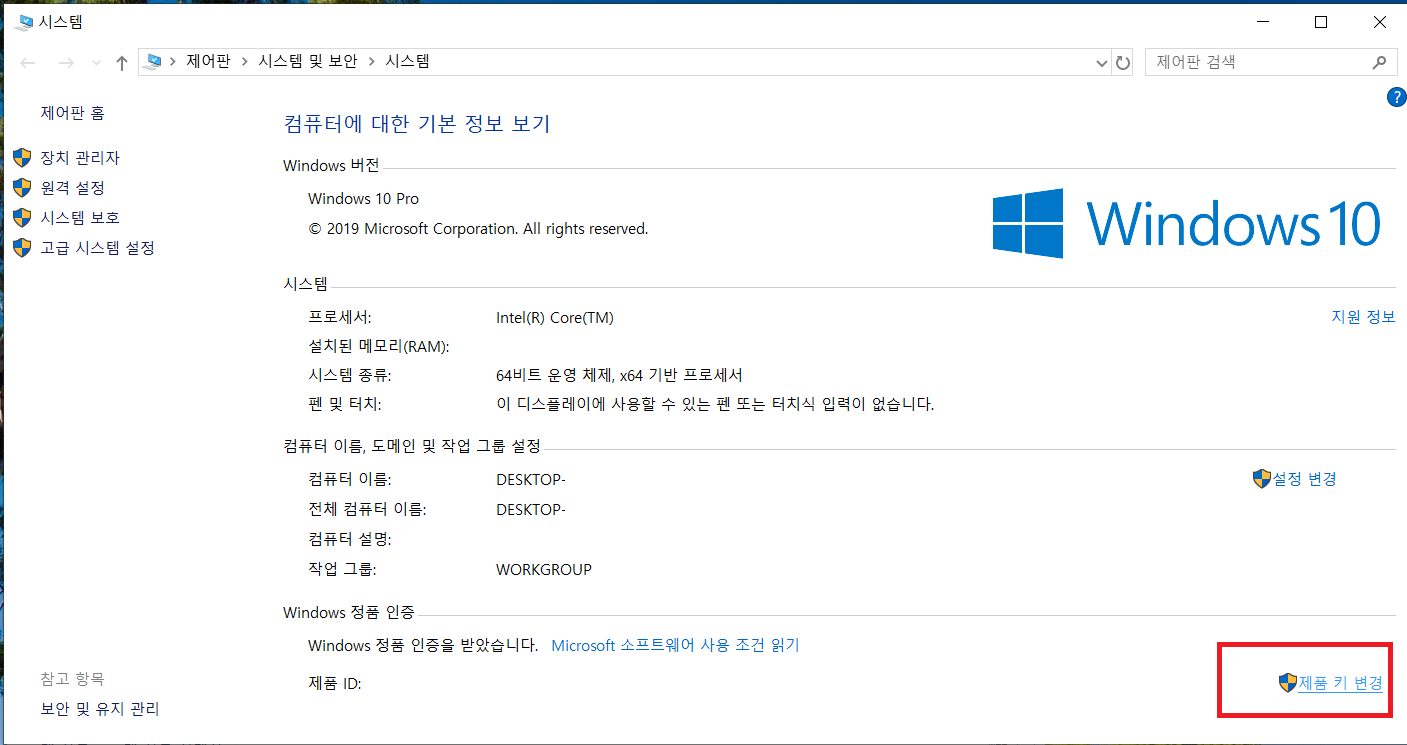Click the Refresh button beside address bar

click(1123, 63)
